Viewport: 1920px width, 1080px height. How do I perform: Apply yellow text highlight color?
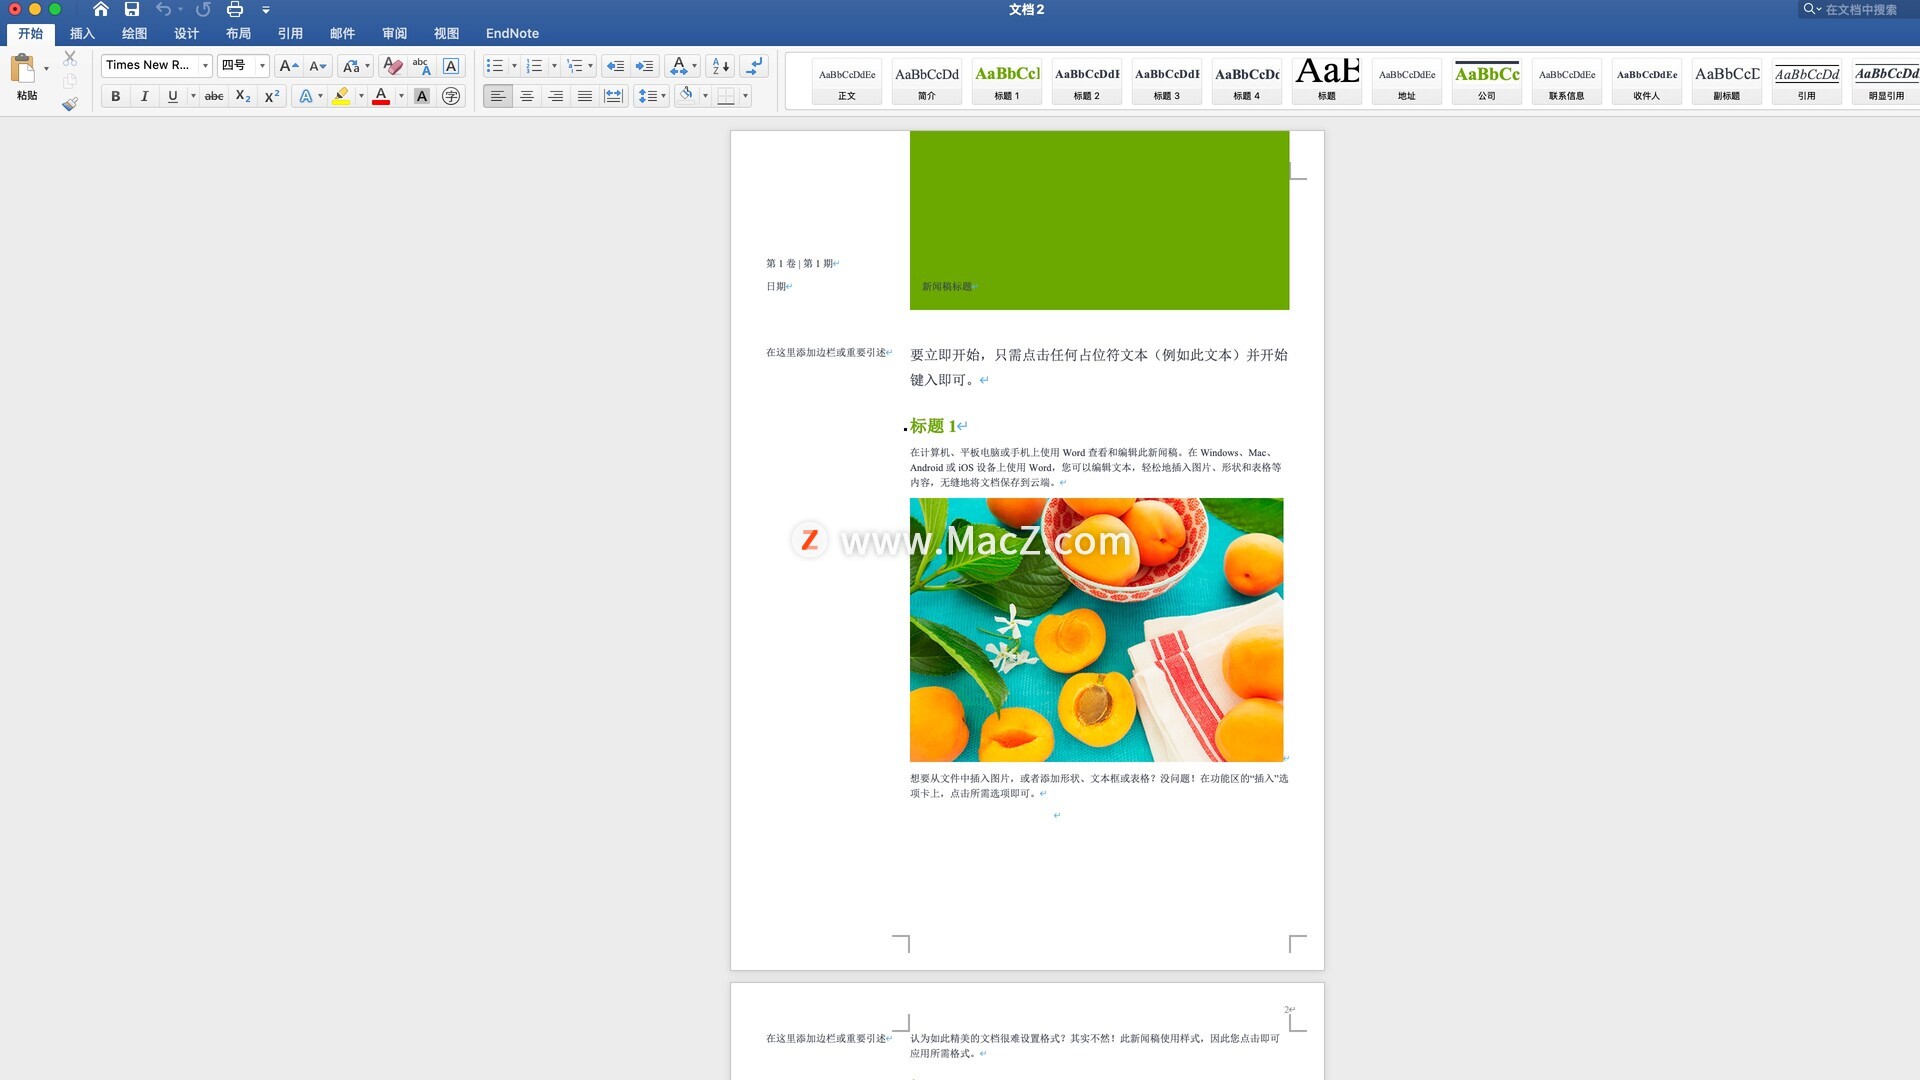coord(341,96)
